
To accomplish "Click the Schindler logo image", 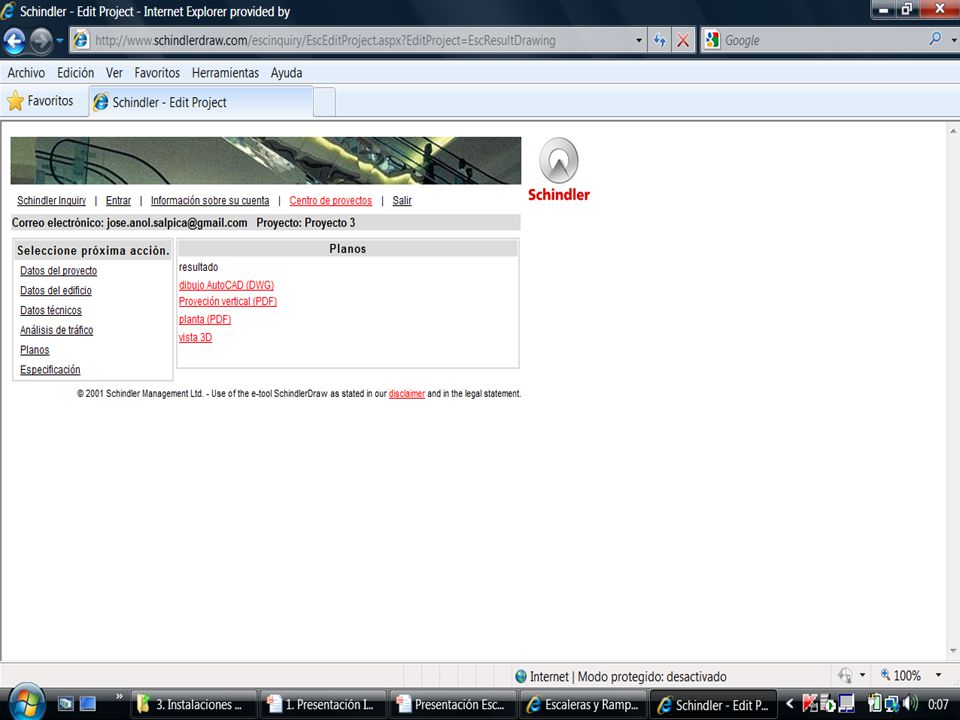I will 558,170.
